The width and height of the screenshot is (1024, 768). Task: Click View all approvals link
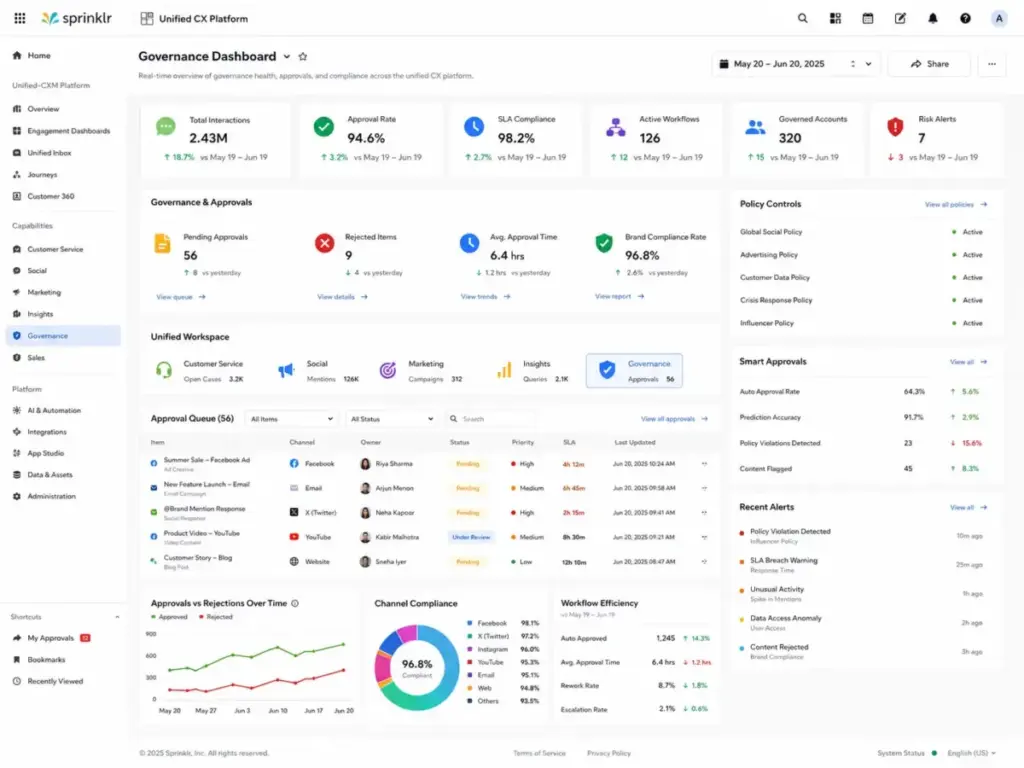[x=674, y=419]
